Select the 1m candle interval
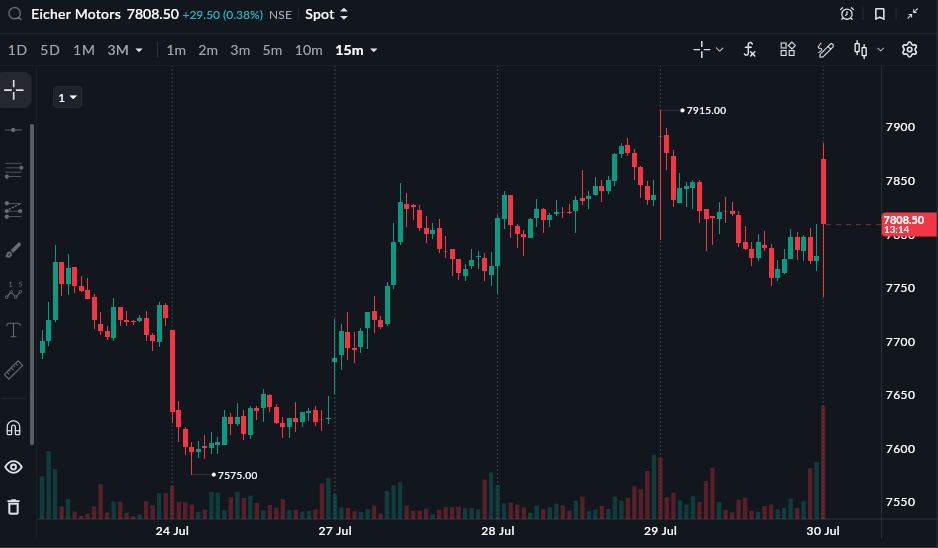 pyautogui.click(x=176, y=50)
